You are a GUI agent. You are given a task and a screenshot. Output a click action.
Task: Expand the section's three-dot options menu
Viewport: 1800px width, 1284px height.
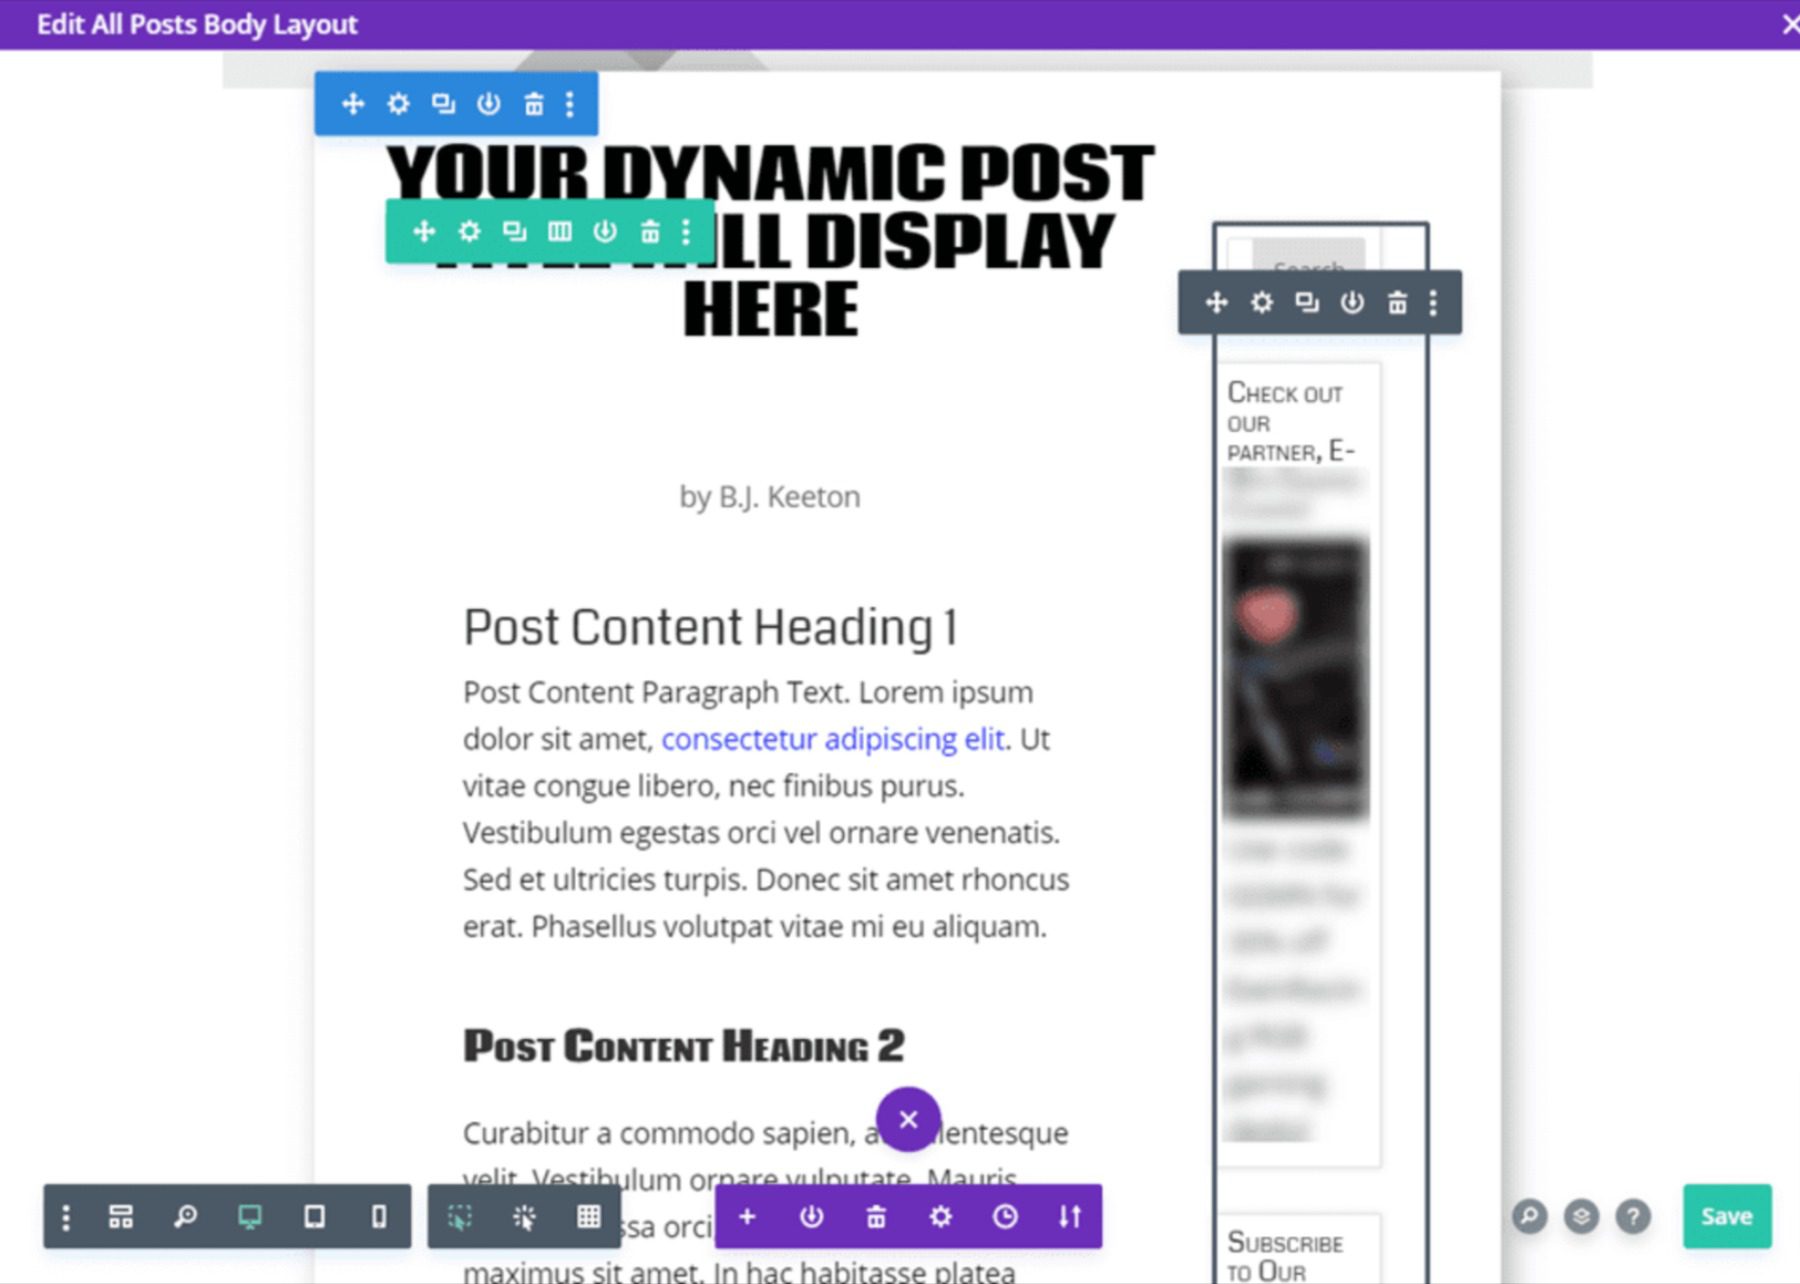coord(570,103)
